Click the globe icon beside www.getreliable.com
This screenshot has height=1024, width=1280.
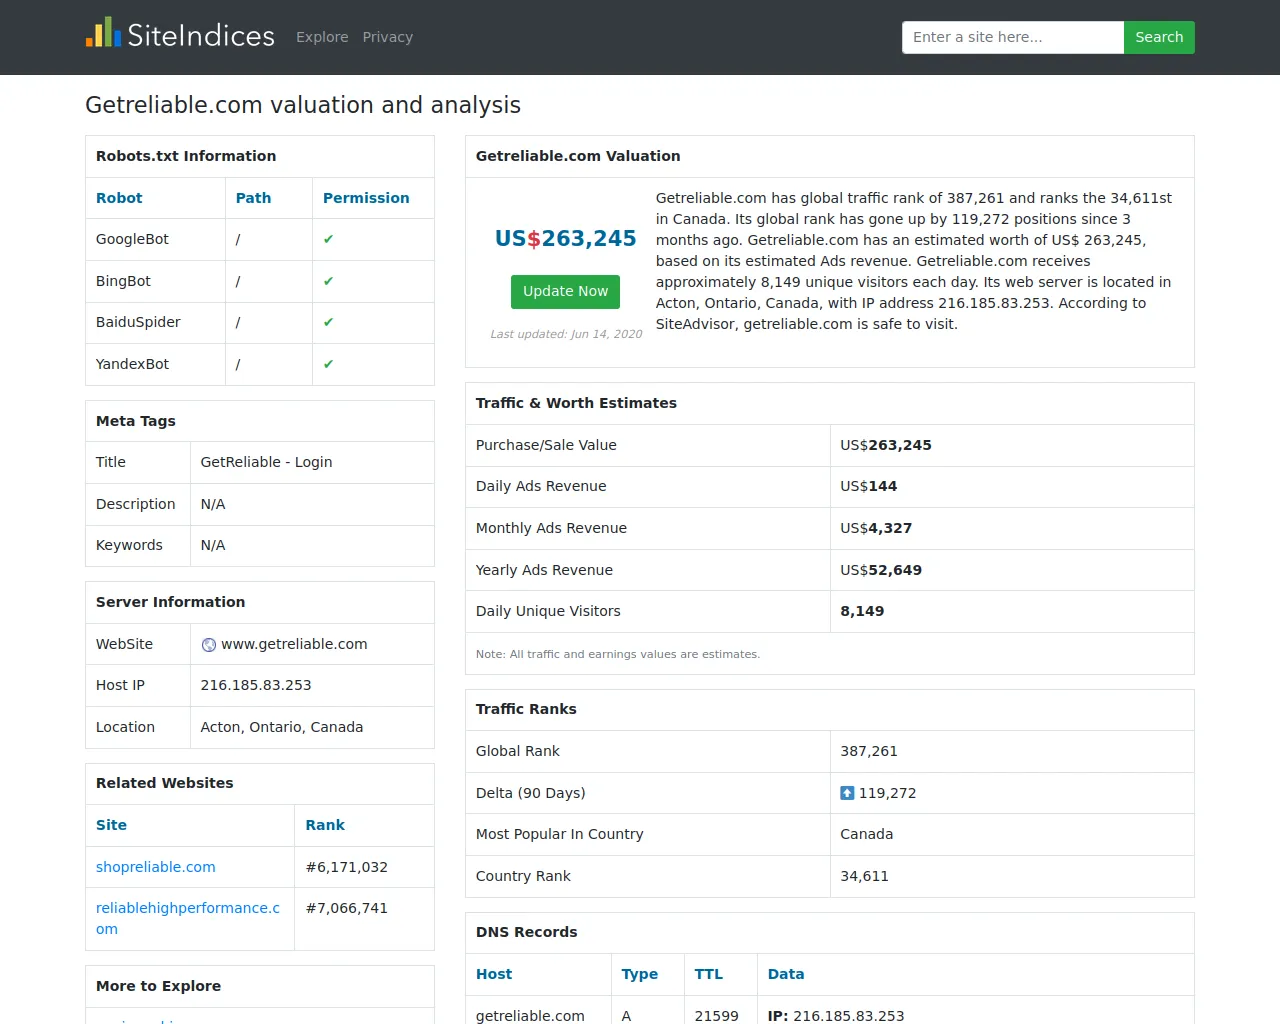click(209, 645)
